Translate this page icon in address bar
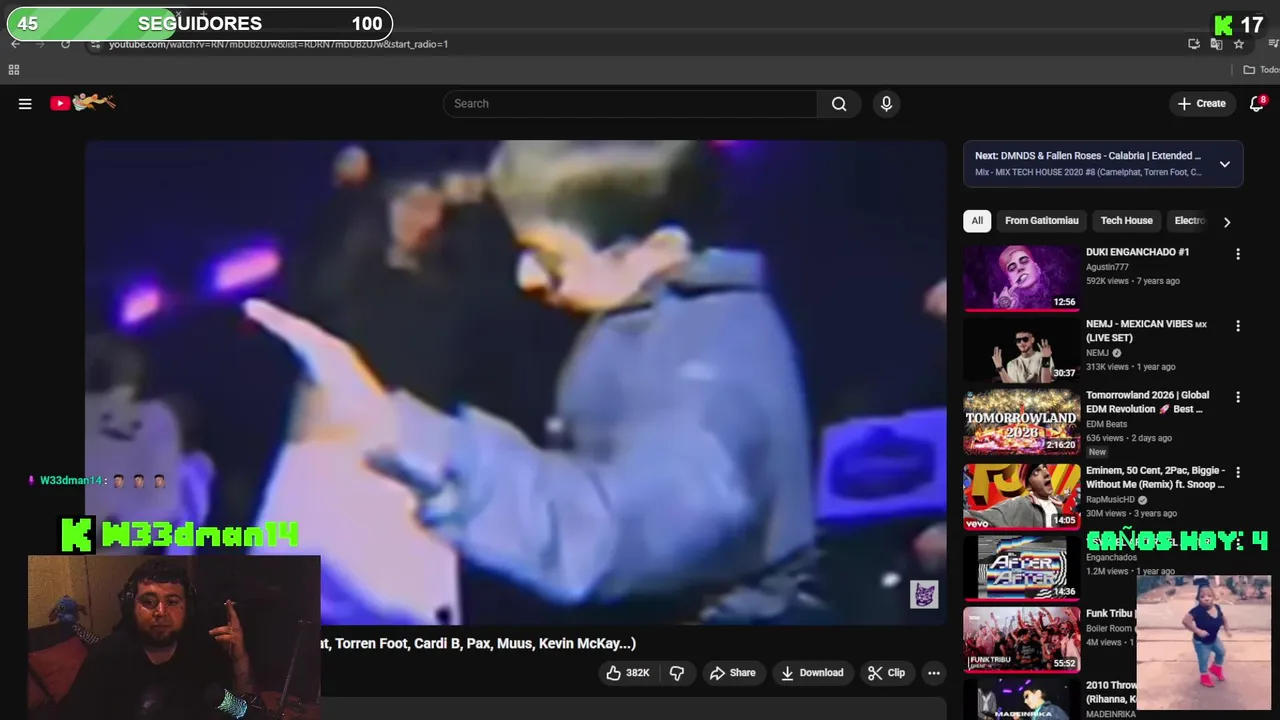 1216,44
